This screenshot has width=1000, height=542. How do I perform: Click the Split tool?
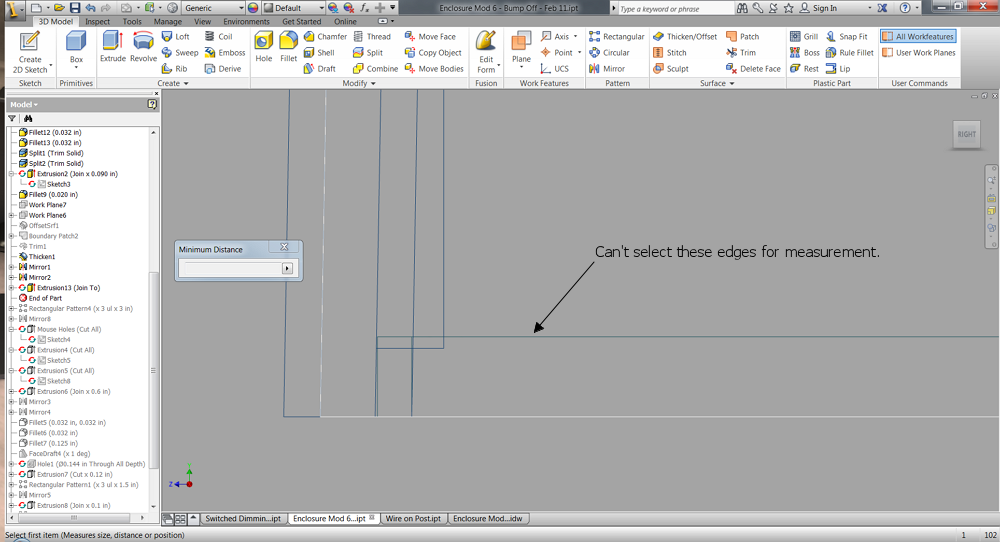pyautogui.click(x=368, y=52)
